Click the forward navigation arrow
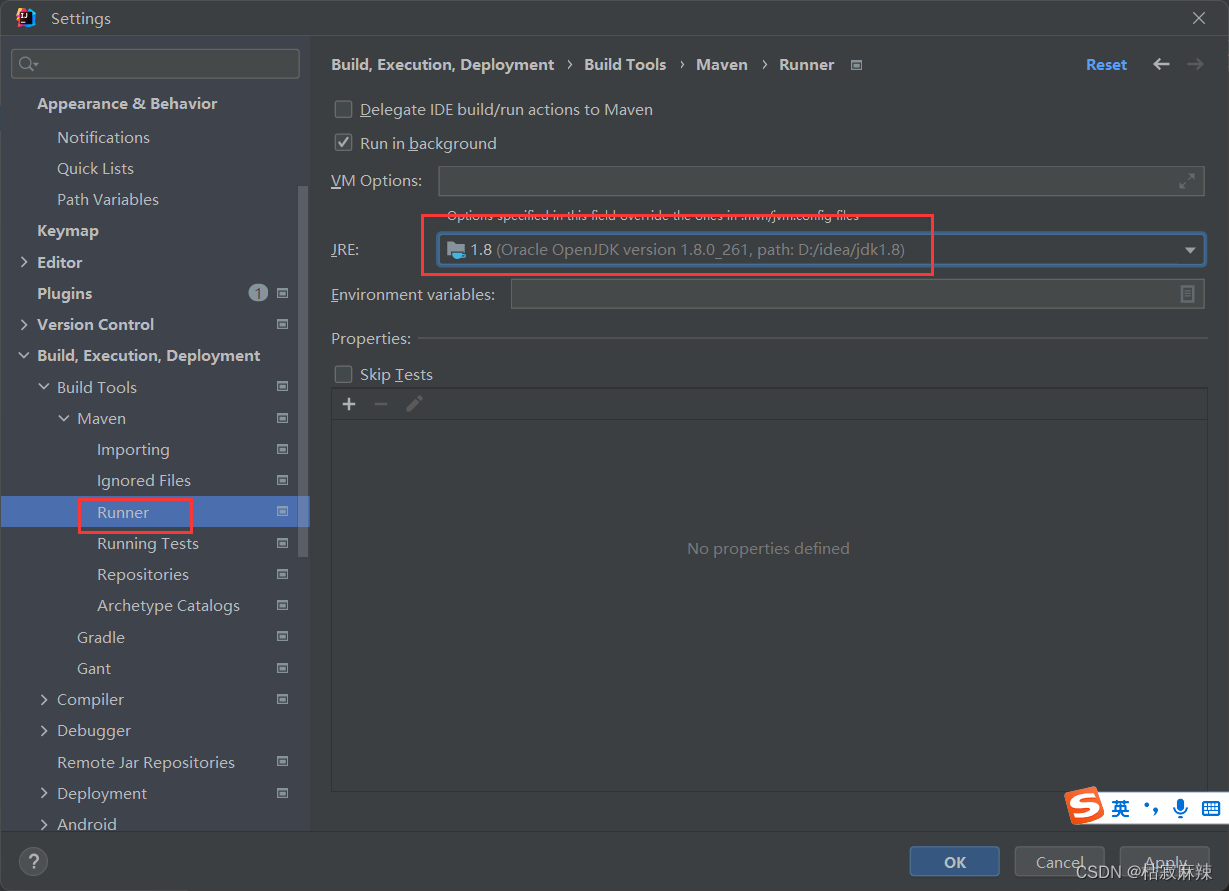The image size is (1229, 891). click(1195, 64)
